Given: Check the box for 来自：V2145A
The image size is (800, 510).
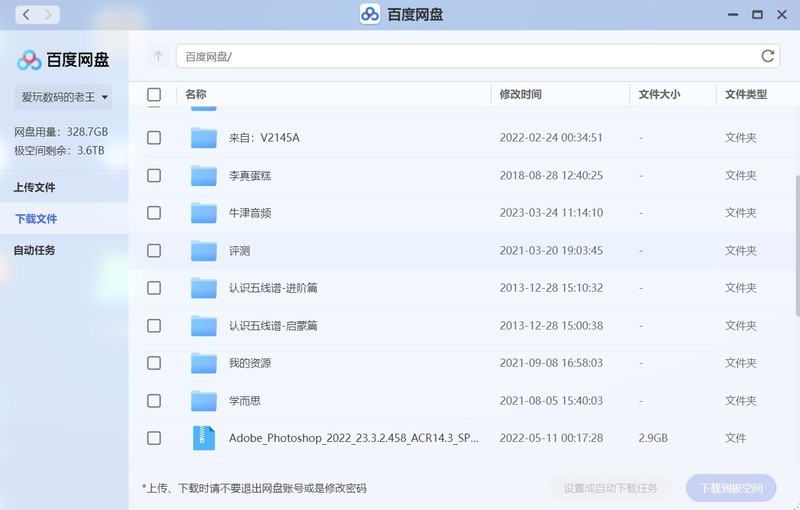Looking at the screenshot, I should coord(154,138).
